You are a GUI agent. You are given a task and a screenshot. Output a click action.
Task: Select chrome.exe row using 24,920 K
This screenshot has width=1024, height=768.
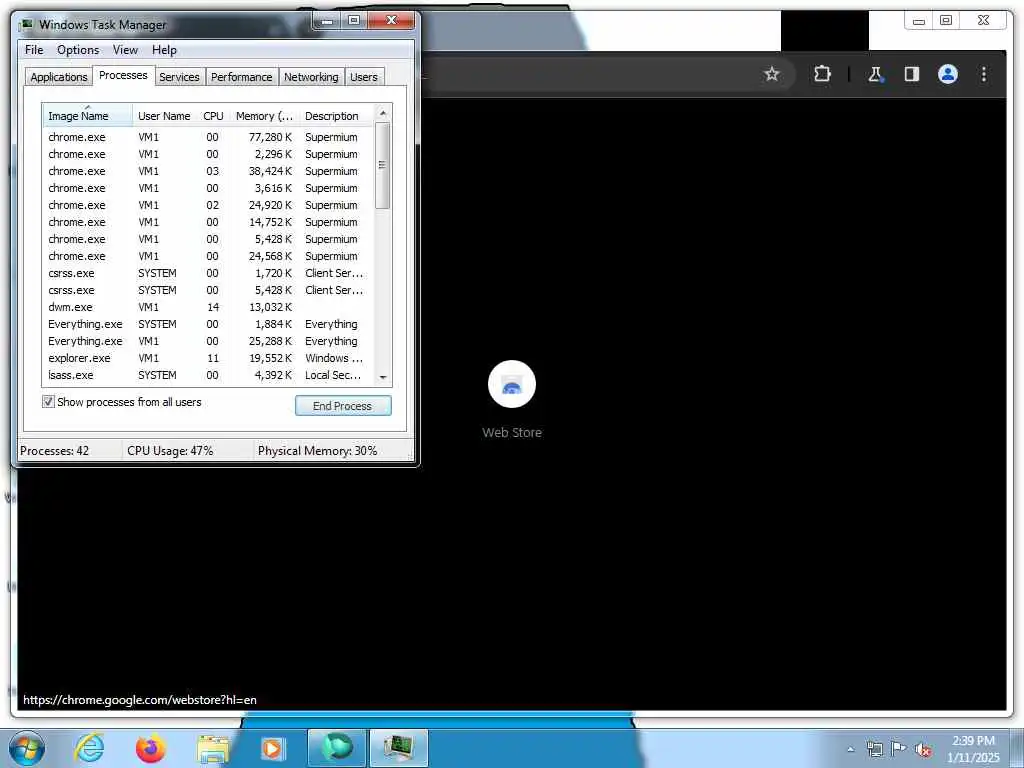pos(209,205)
